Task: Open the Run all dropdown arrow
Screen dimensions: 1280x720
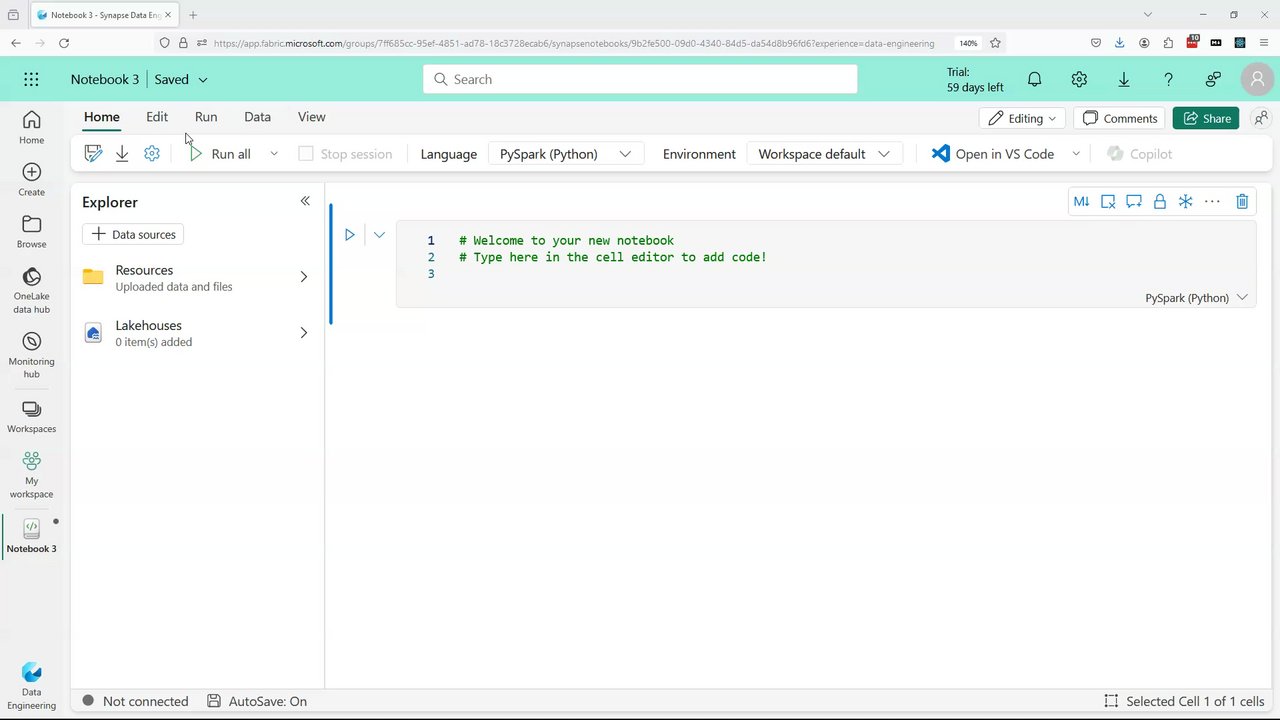Action: (x=273, y=154)
